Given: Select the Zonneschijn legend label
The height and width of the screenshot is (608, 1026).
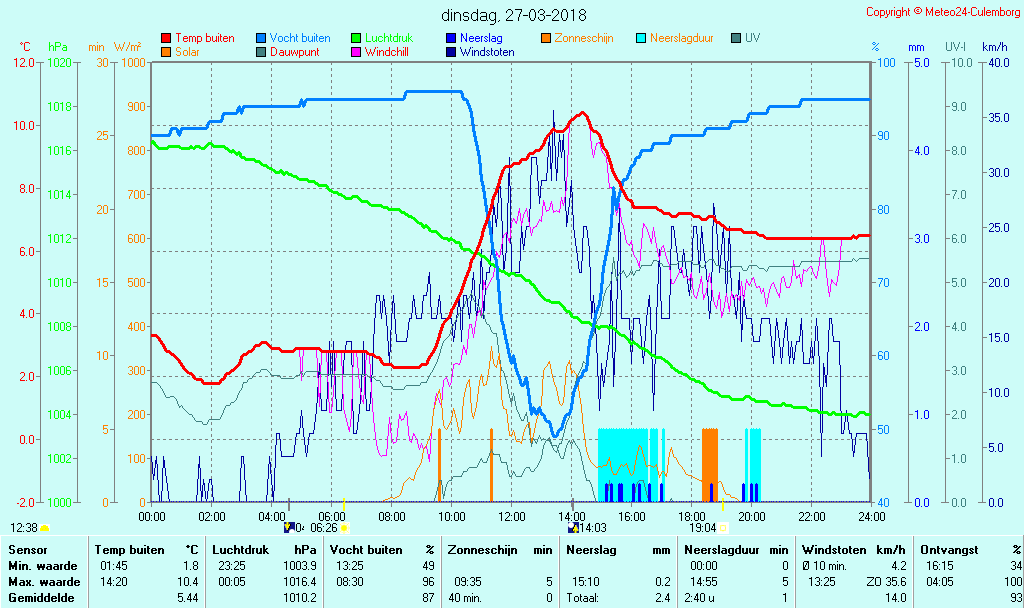Looking at the screenshot, I should click(583, 38).
